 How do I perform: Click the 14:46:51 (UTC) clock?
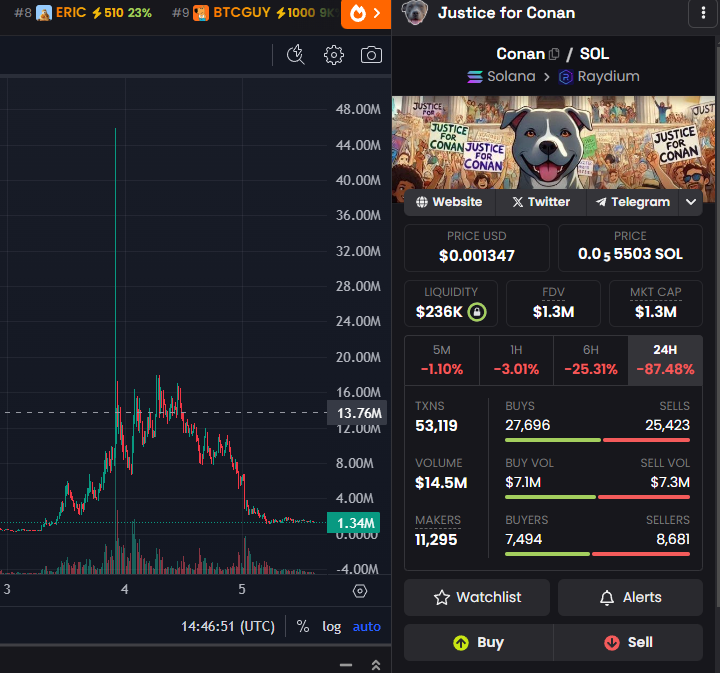pos(228,627)
